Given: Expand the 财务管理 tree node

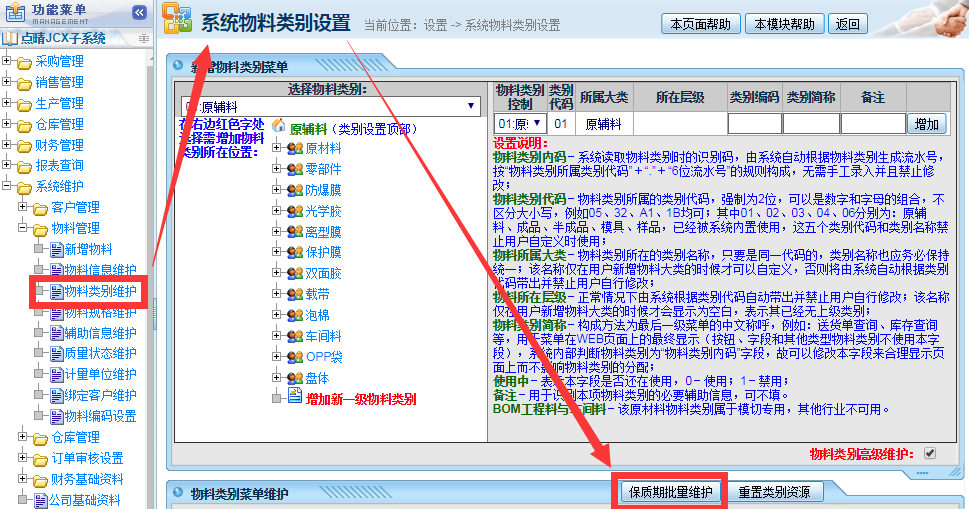Looking at the screenshot, I should (7, 144).
